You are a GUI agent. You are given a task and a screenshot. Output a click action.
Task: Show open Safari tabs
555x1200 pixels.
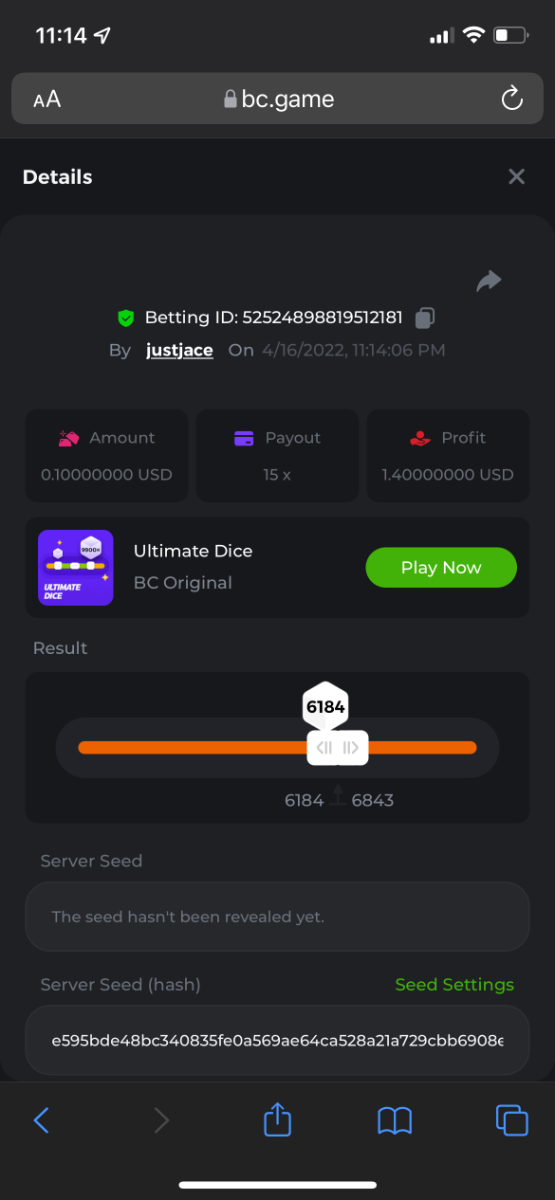click(512, 1120)
